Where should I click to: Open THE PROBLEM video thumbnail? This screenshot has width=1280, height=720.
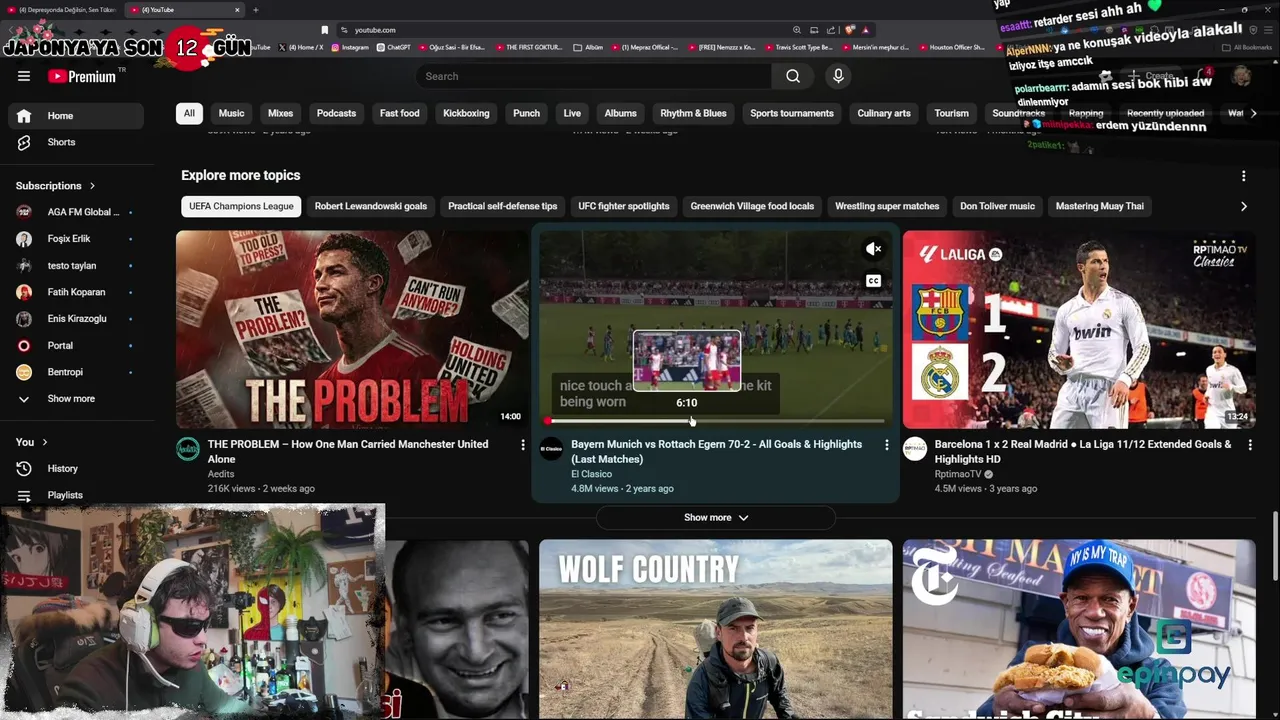coord(352,330)
